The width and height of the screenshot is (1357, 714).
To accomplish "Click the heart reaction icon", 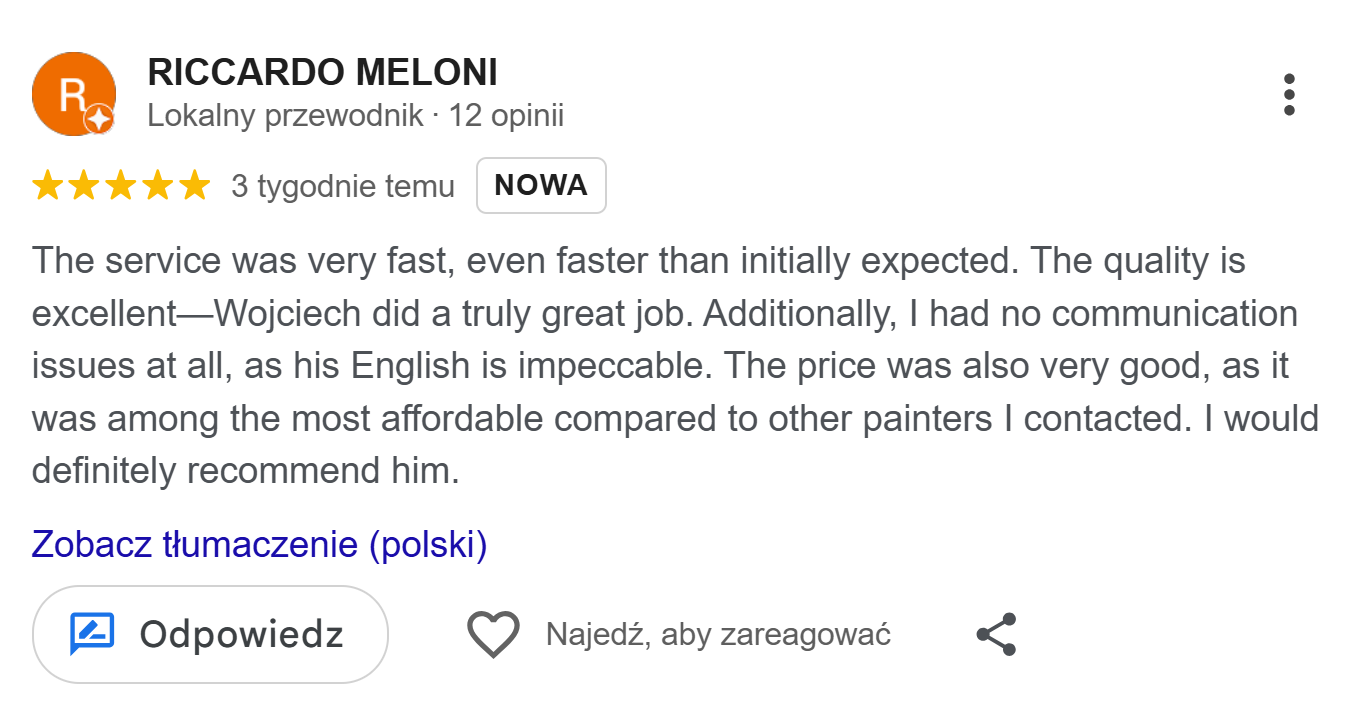I will [x=494, y=635].
